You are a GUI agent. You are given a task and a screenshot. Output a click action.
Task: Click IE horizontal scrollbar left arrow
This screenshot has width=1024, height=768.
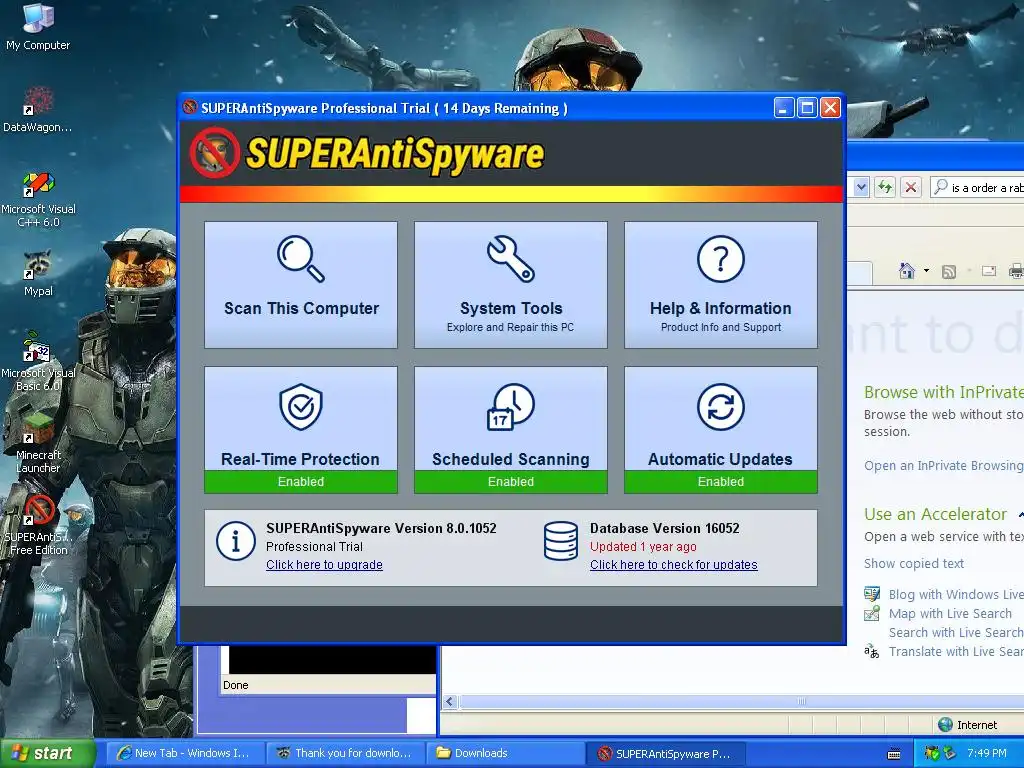pyautogui.click(x=449, y=701)
